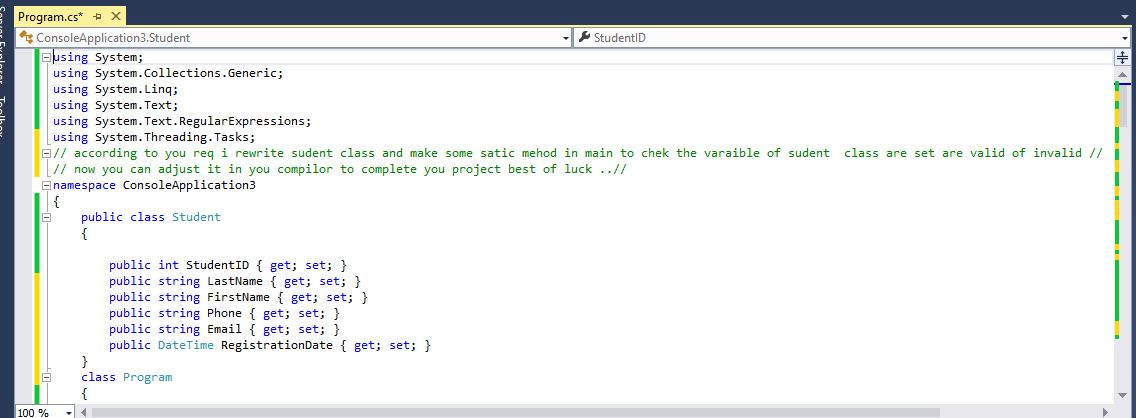Click the class icon beside ConsoleApplication3.Student
The image size is (1136, 418).
coord(25,38)
